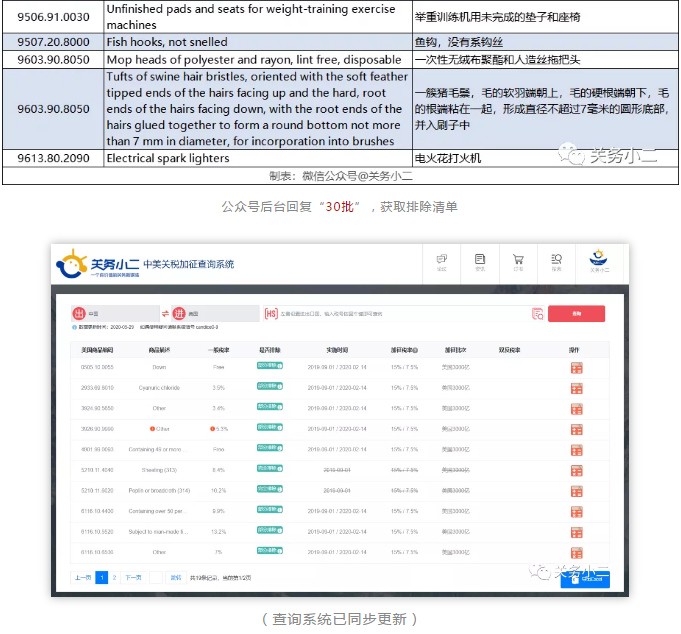Viewport: 681px width, 634px height.
Task: Click green exclusion badge in Cyanuric chloride row
Action: (270, 386)
